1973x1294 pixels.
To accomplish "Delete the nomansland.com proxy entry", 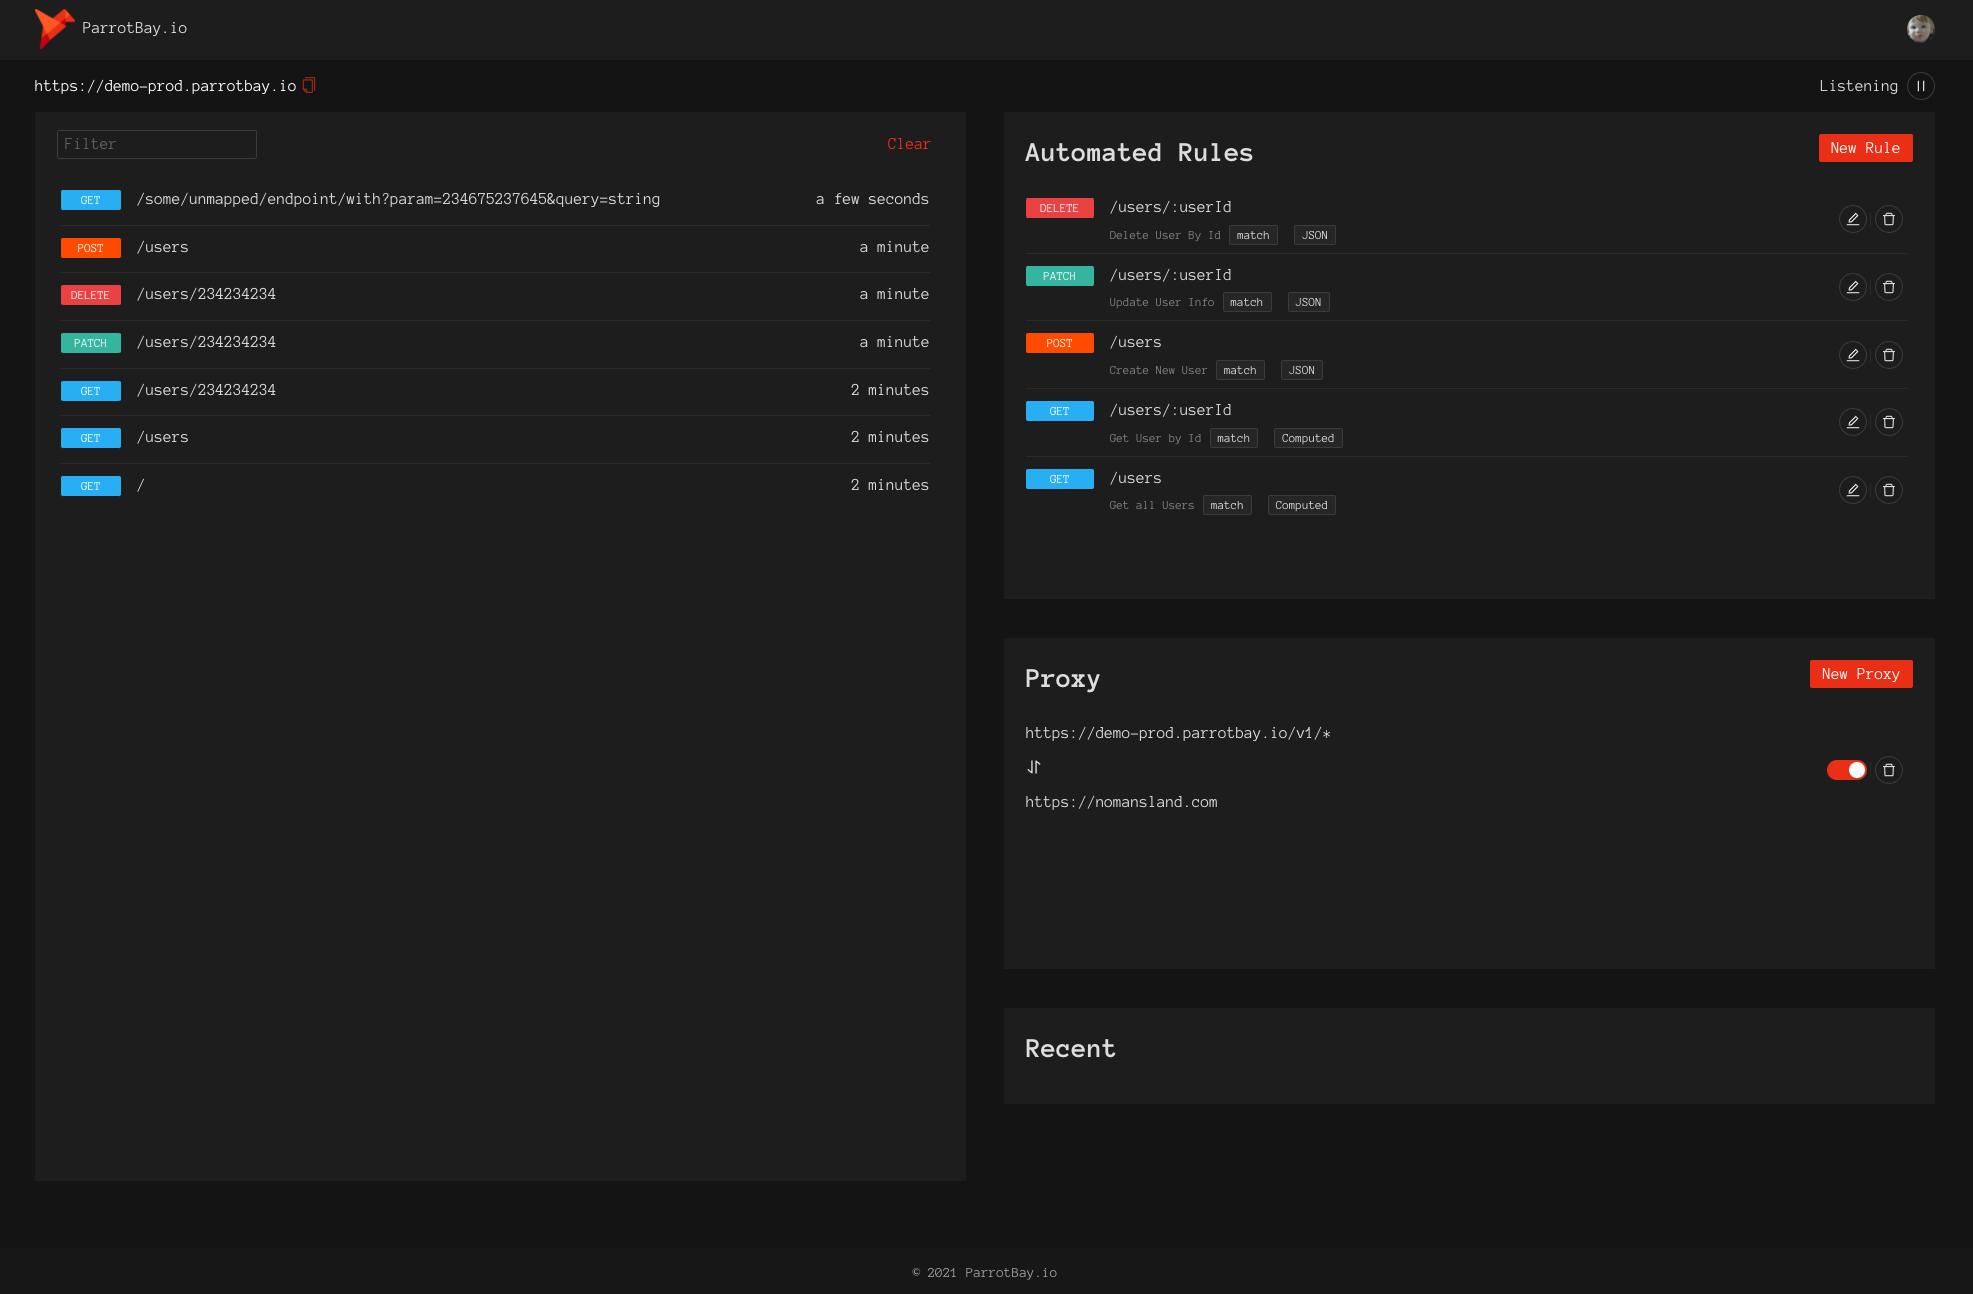I will pos(1888,770).
